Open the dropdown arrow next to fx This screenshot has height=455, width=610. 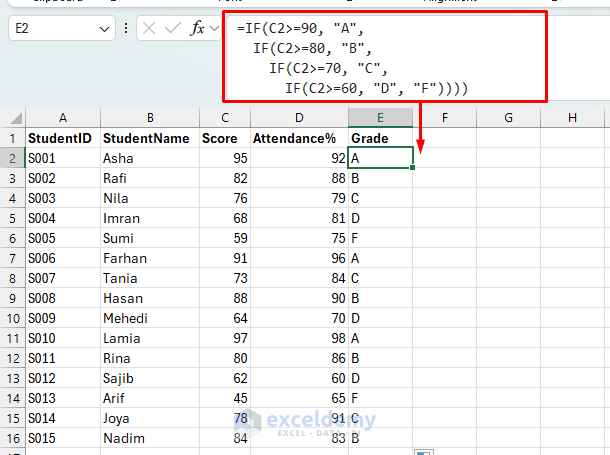coord(214,28)
